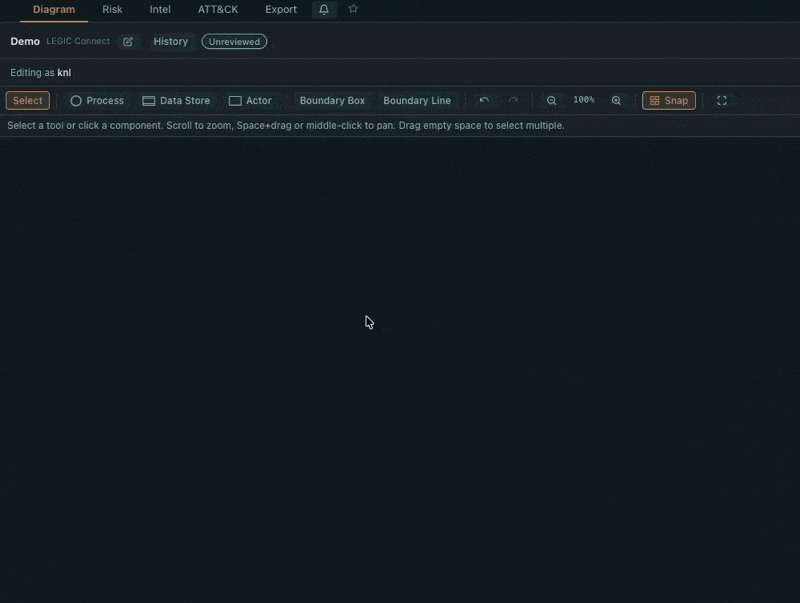The image size is (800, 603).
Task: Switch to the Risk tab
Action: pos(112,10)
